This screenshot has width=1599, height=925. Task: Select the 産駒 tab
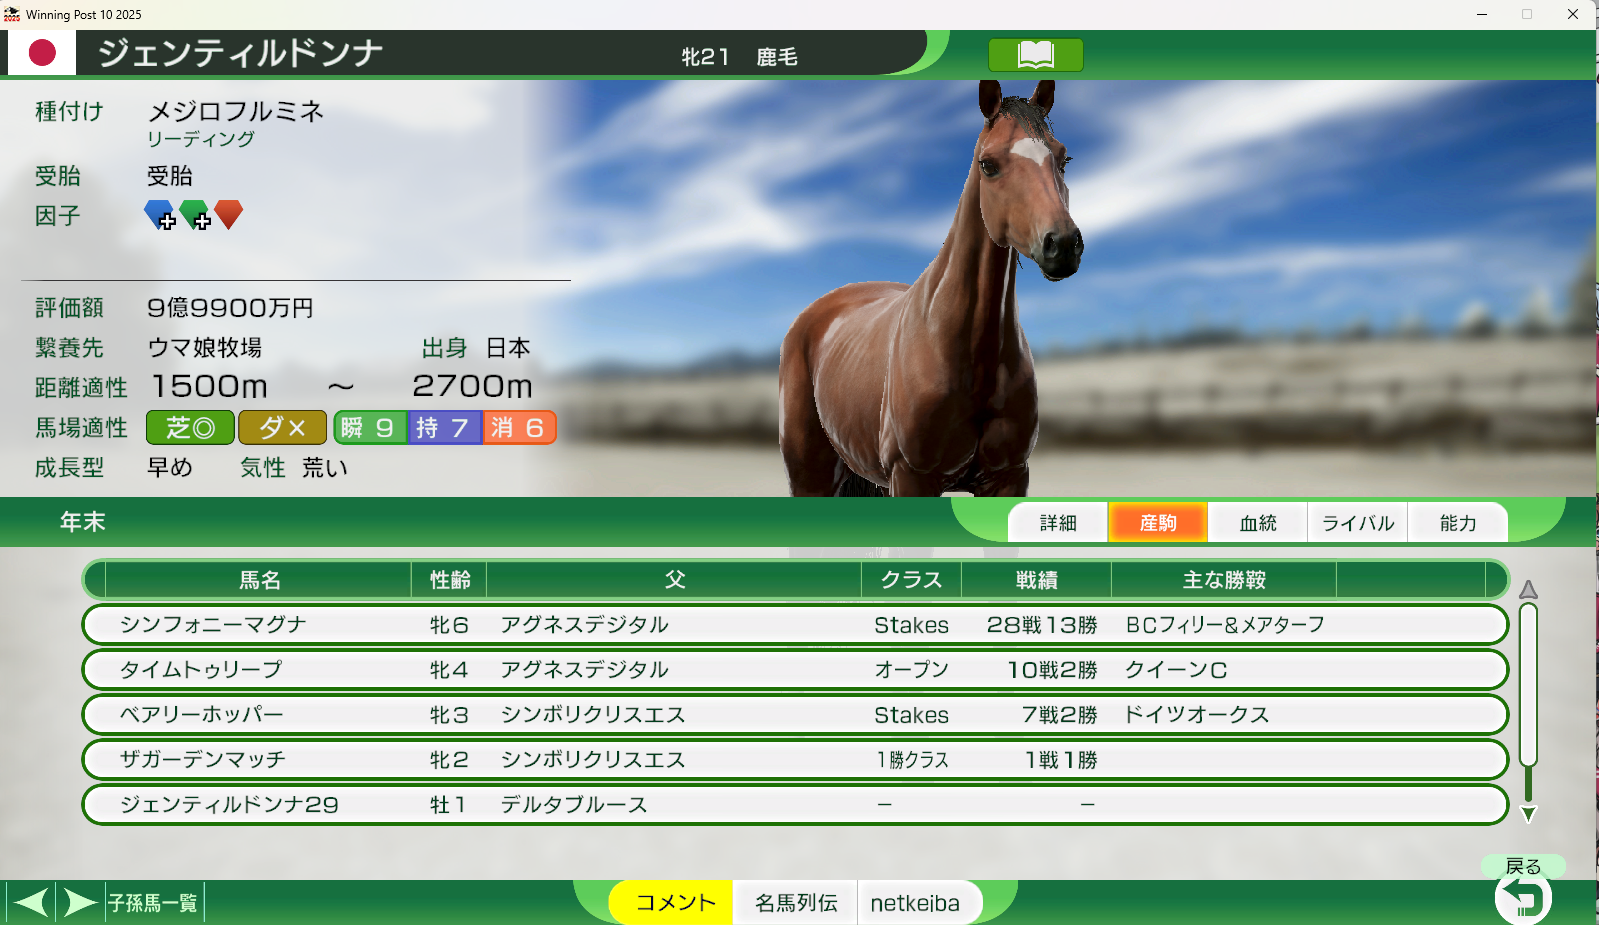[x=1158, y=523]
